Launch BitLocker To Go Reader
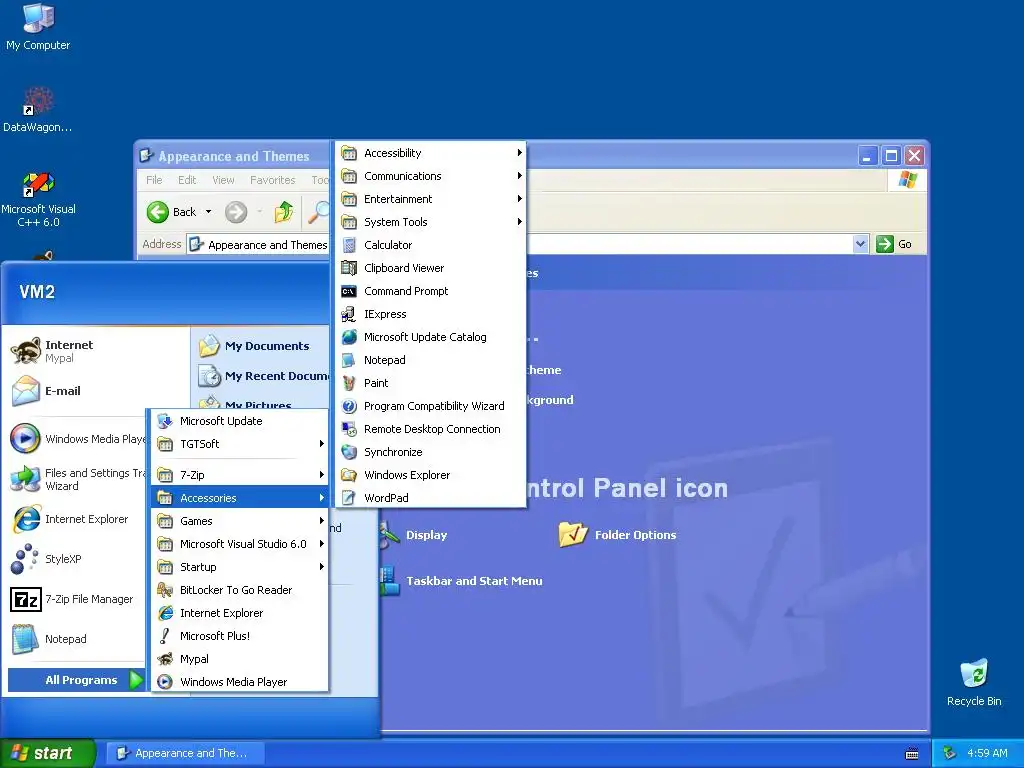The image size is (1024, 768). point(239,590)
